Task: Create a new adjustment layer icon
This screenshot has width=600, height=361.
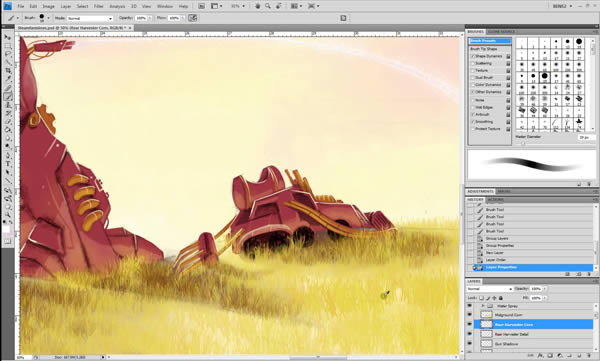Action: pyautogui.click(x=560, y=356)
